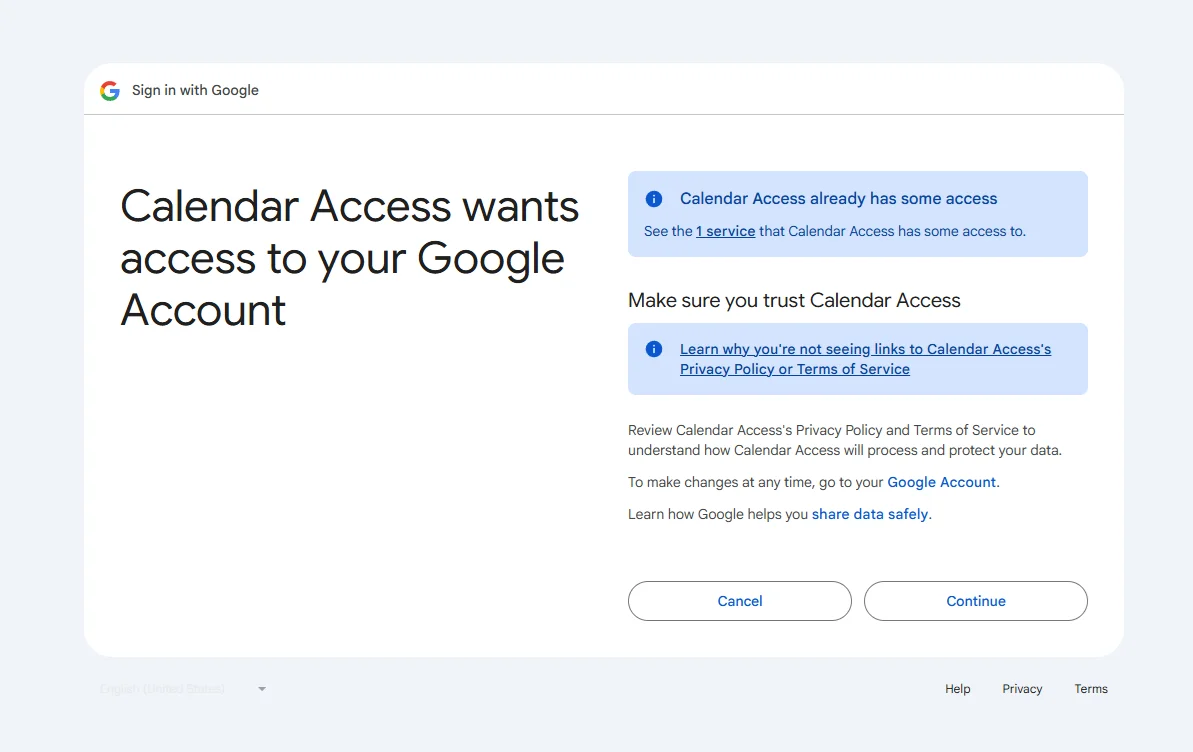Click the dropdown arrow next to the language

tap(261, 688)
